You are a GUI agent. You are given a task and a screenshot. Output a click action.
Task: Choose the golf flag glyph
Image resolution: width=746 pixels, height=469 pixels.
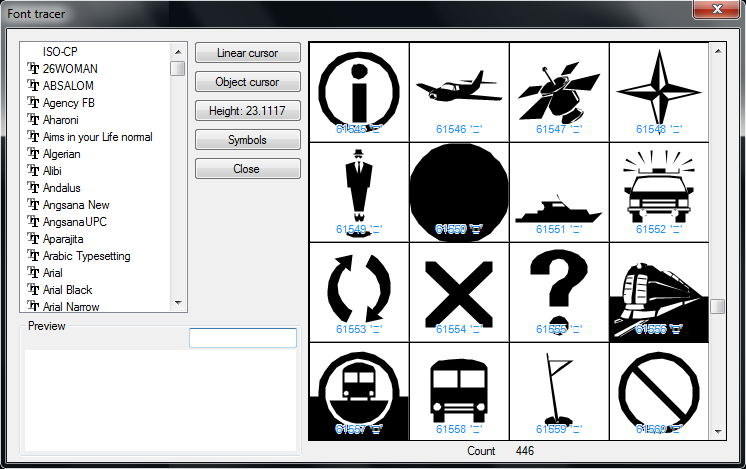[x=559, y=388]
